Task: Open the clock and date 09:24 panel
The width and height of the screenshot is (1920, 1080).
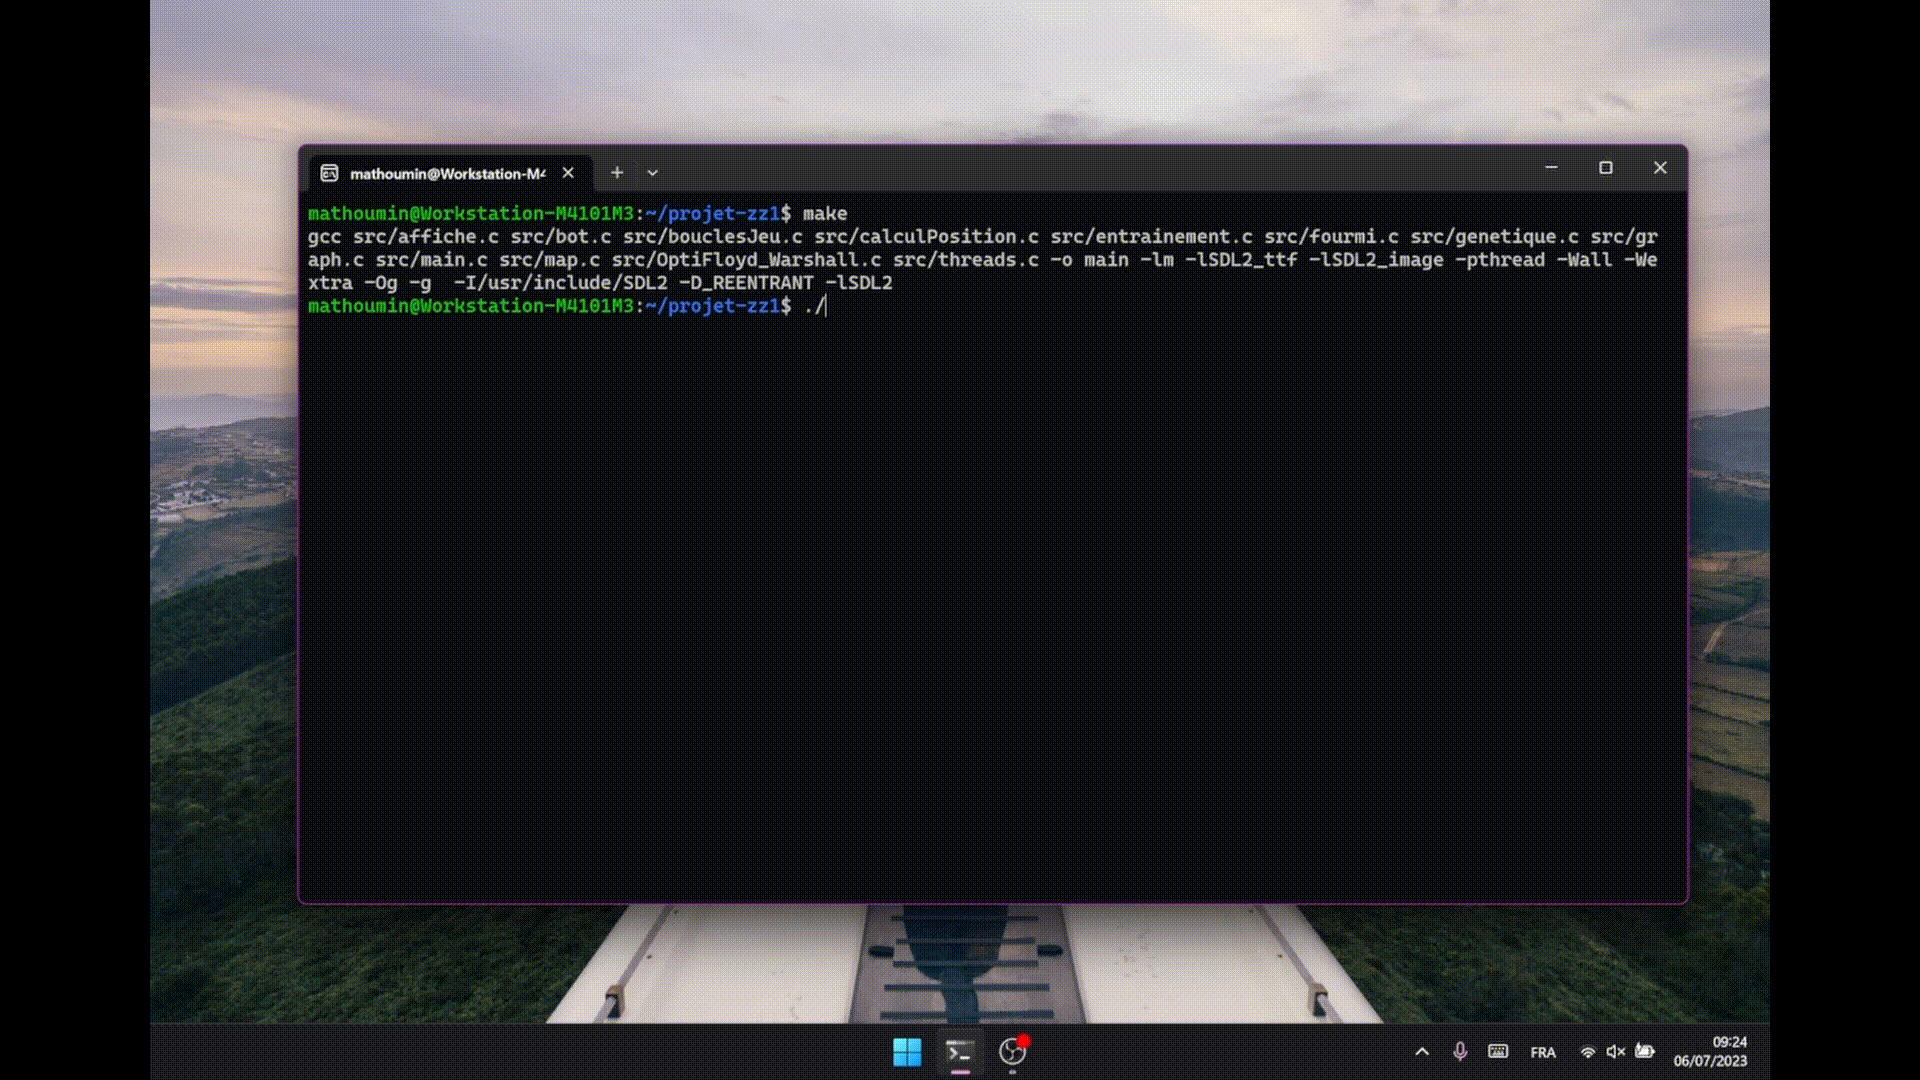Action: 1711,1052
